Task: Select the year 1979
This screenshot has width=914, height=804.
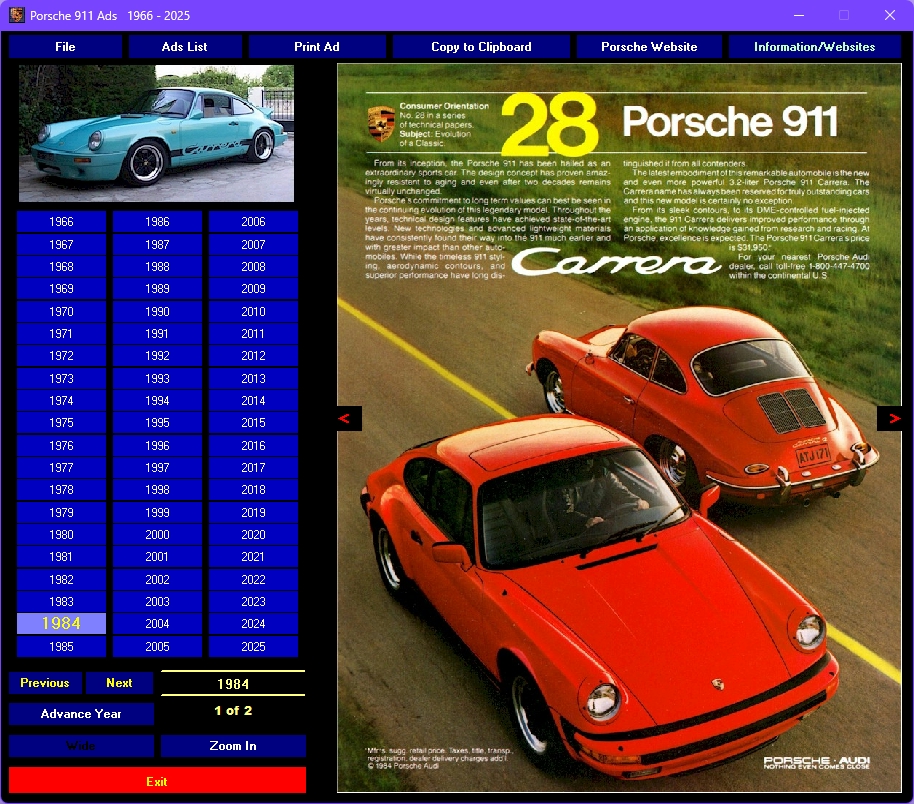Action: pyautogui.click(x=61, y=512)
